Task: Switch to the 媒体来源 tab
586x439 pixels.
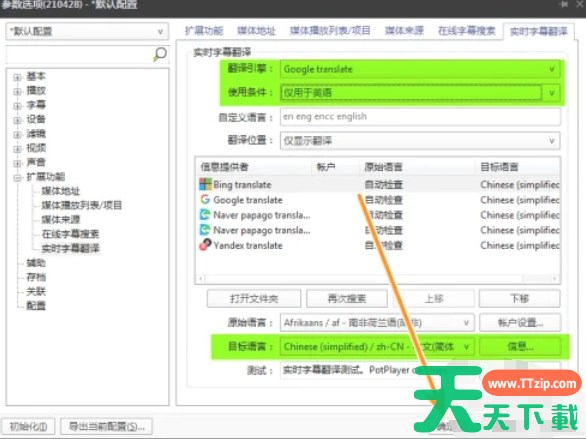Action: tap(404, 31)
